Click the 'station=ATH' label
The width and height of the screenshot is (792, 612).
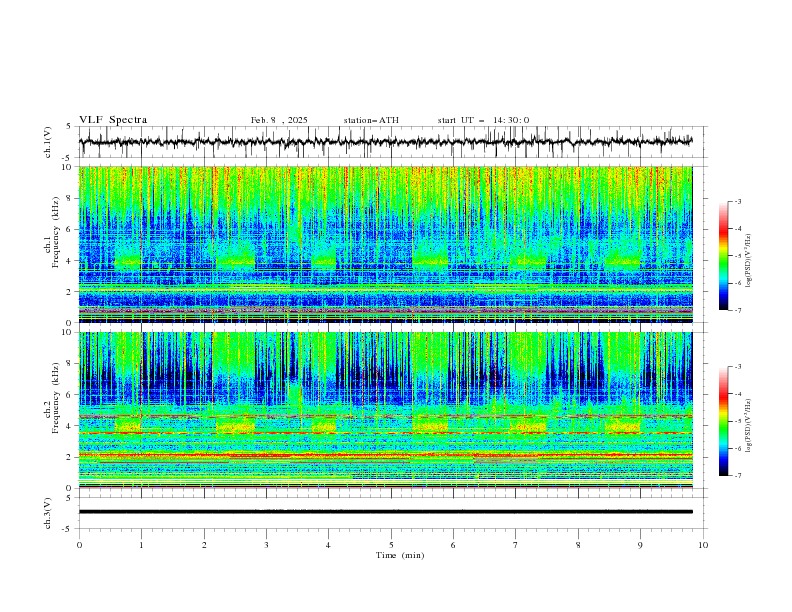point(371,120)
